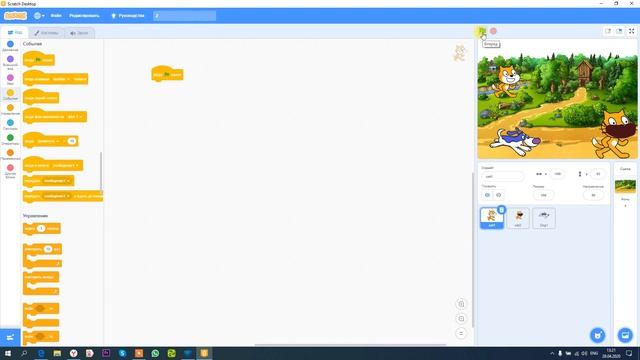This screenshot has height=360, width=640.
Task: Delete the selected sprite with its trash badge
Action: pyautogui.click(x=501, y=210)
